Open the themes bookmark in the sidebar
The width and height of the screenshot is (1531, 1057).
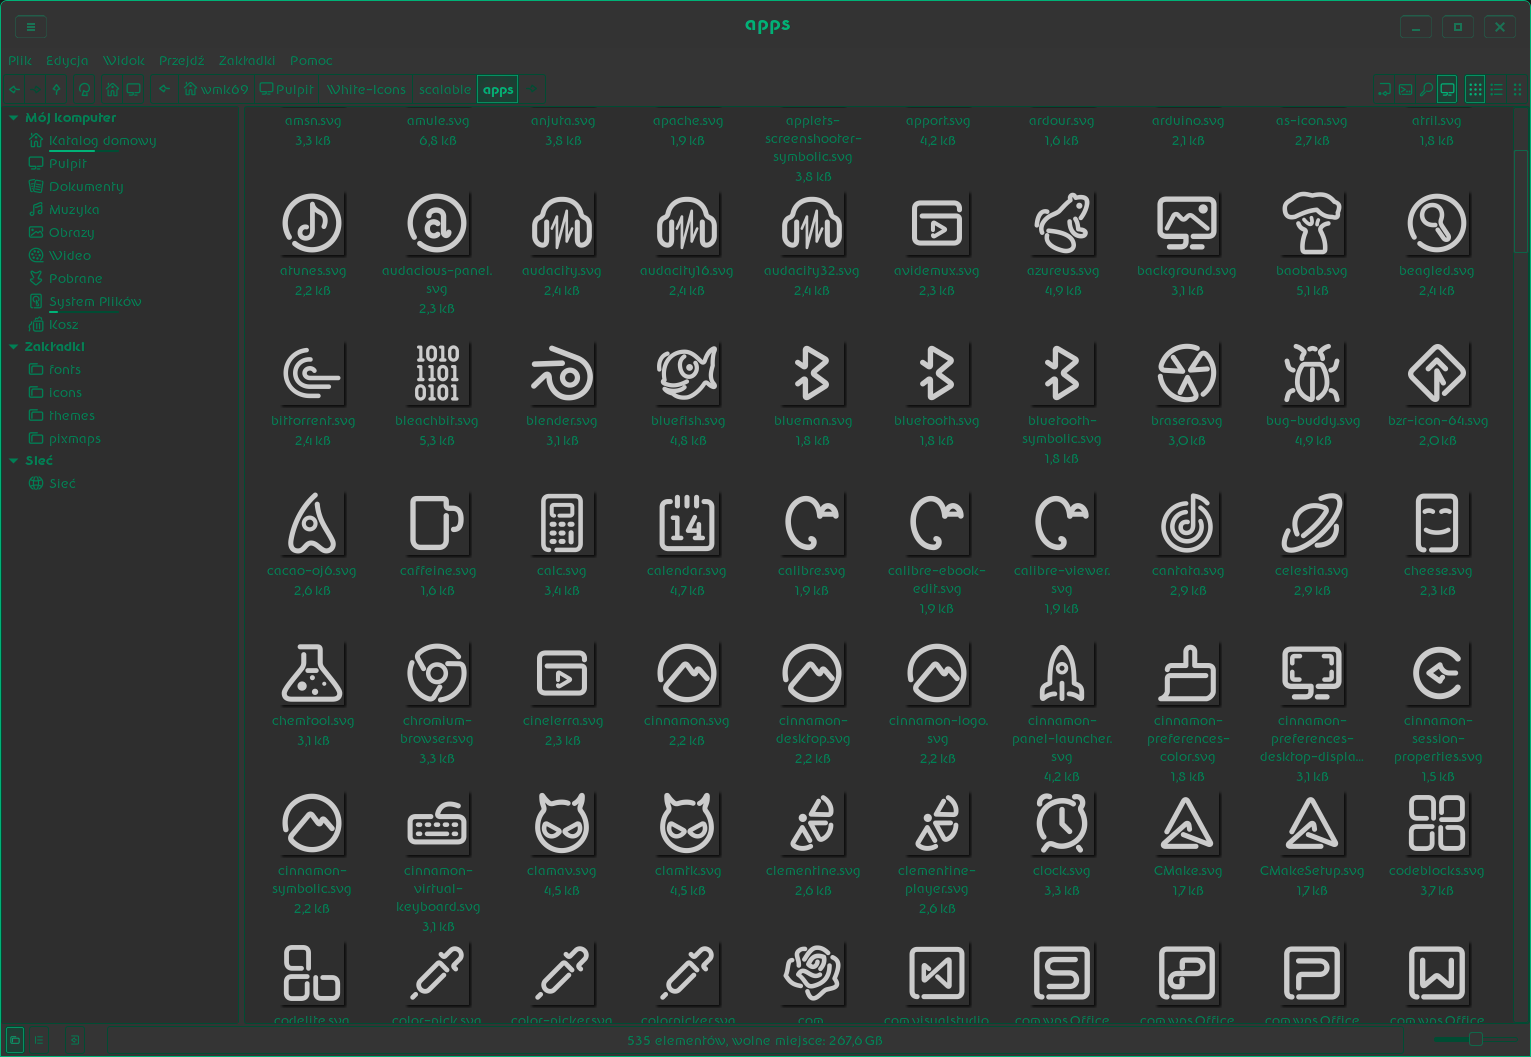pyautogui.click(x=72, y=416)
